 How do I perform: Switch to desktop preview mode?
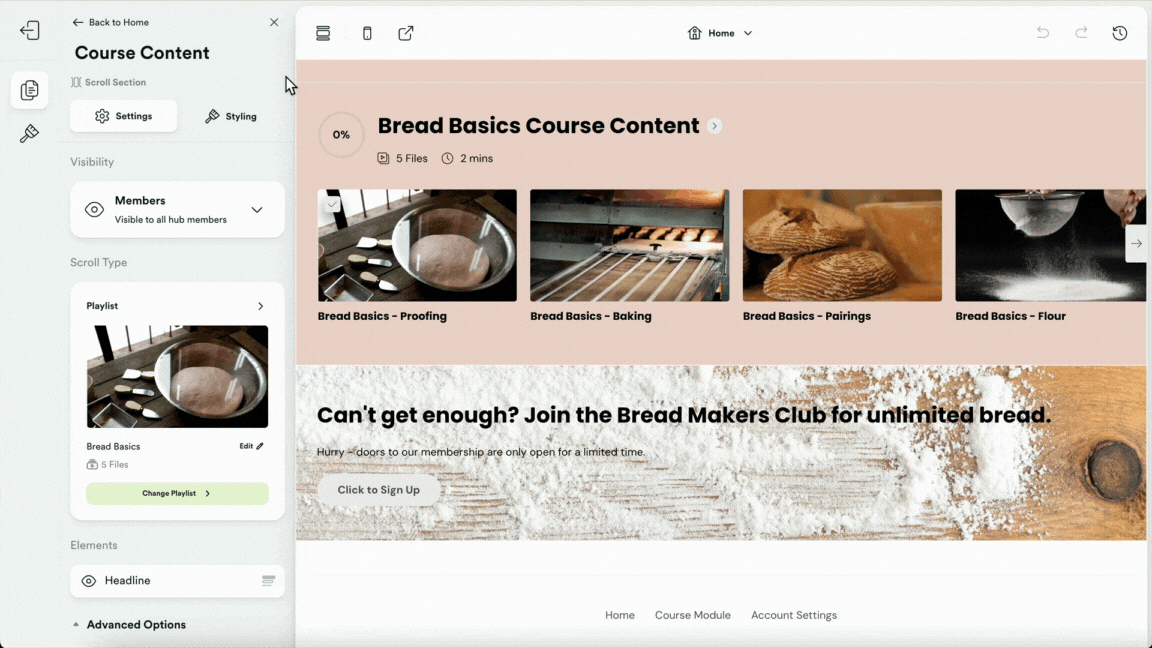[x=323, y=32]
